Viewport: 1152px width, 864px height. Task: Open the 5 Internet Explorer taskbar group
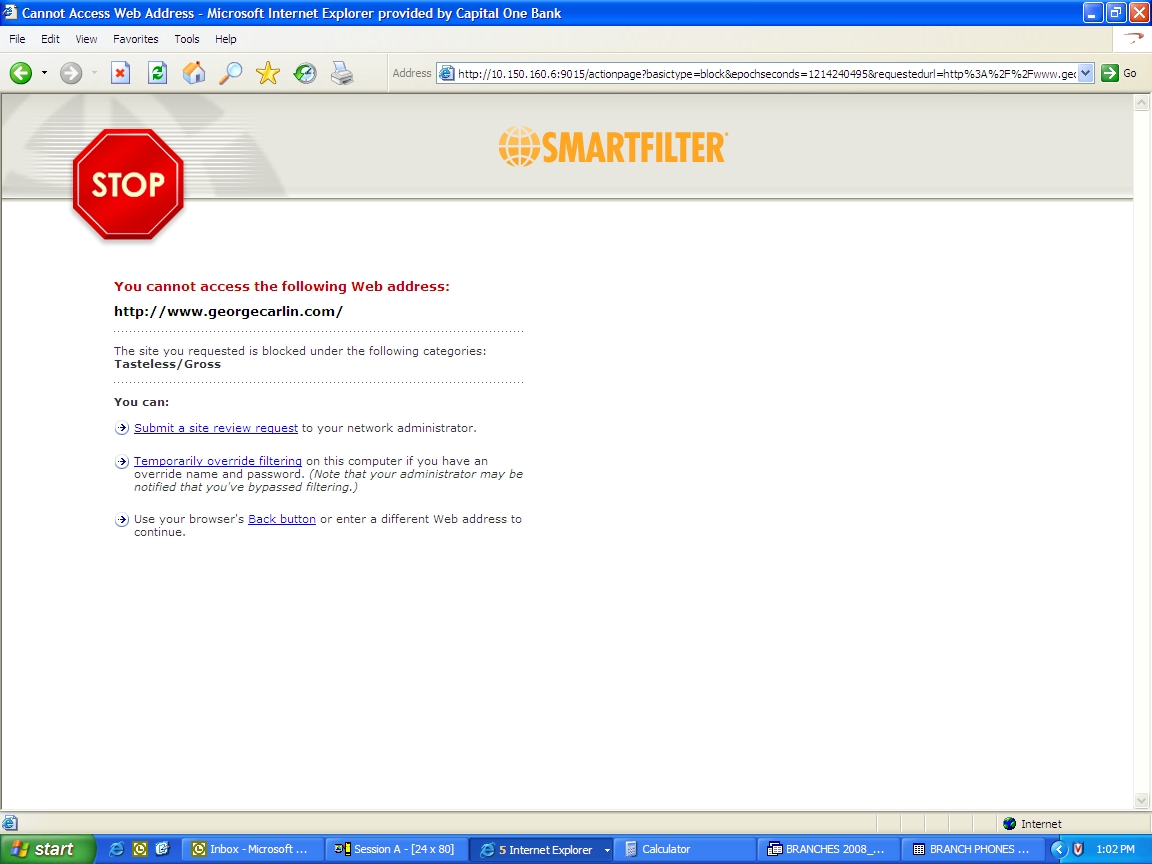[542, 849]
